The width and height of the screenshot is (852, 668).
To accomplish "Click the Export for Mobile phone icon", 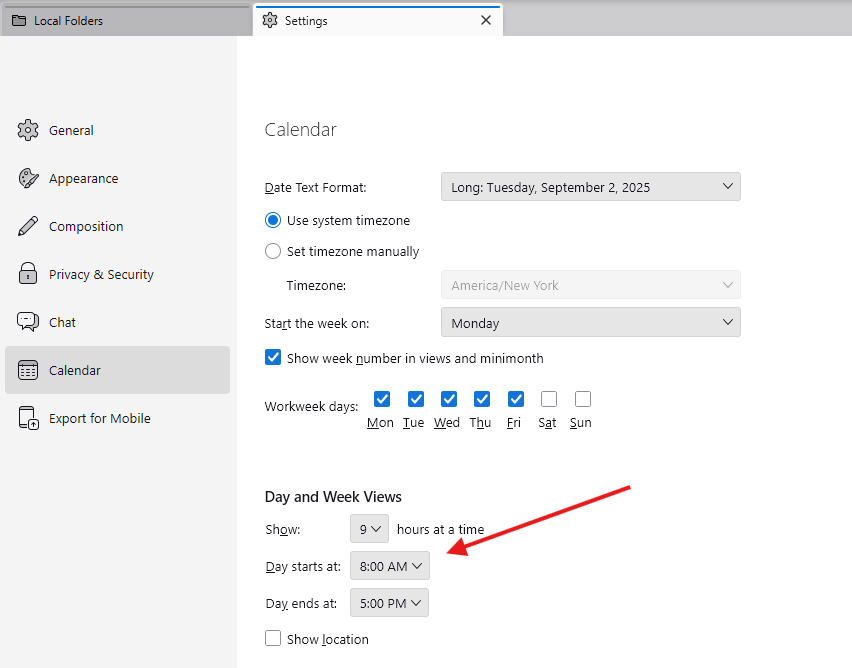I will pyautogui.click(x=28, y=418).
